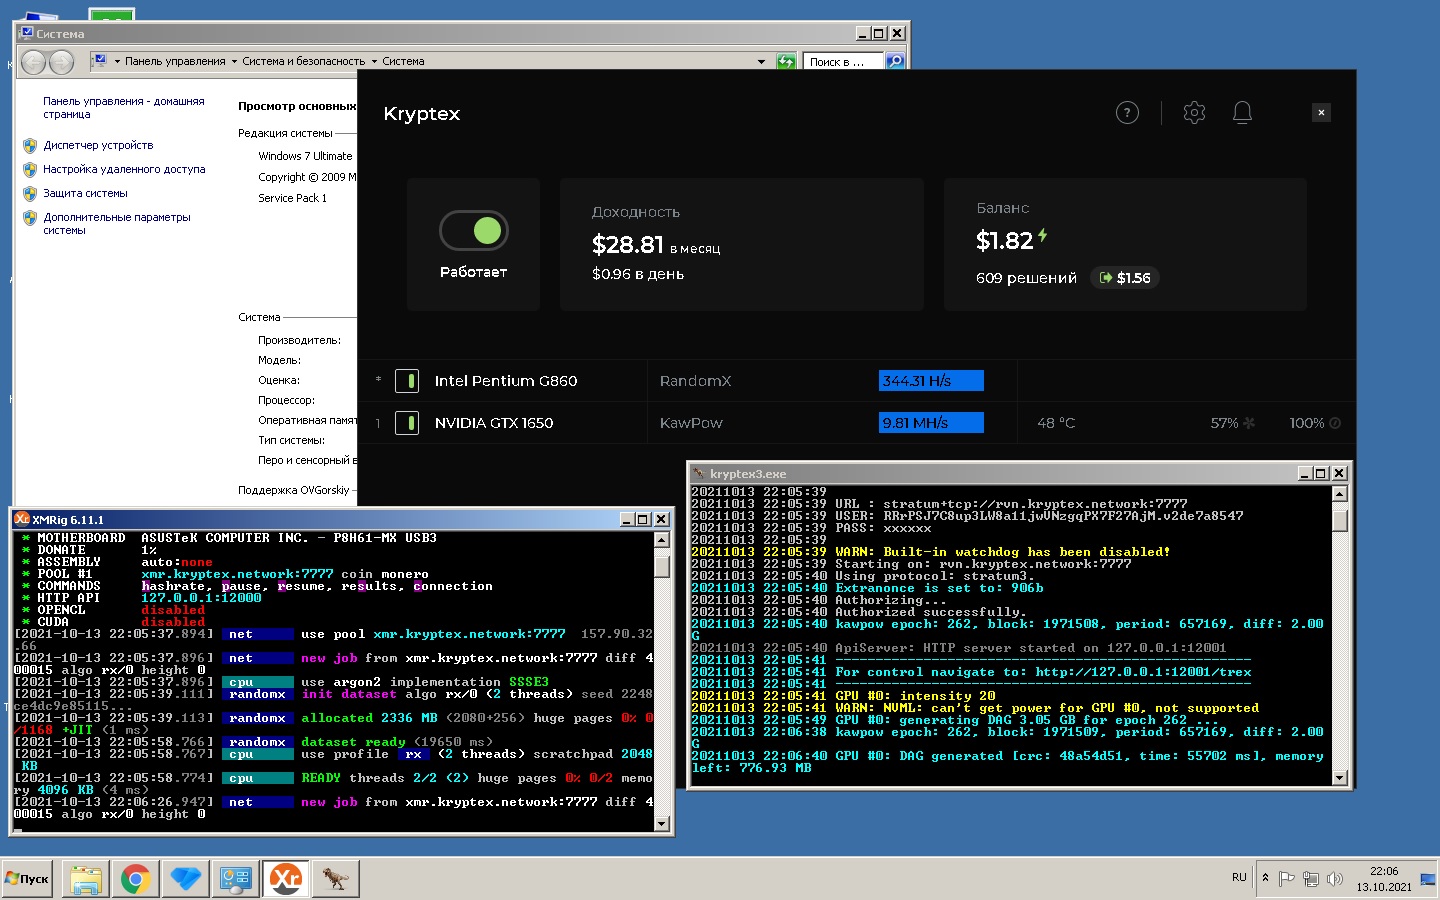Open Kryptex settings gear icon
The width and height of the screenshot is (1440, 900).
(x=1194, y=113)
